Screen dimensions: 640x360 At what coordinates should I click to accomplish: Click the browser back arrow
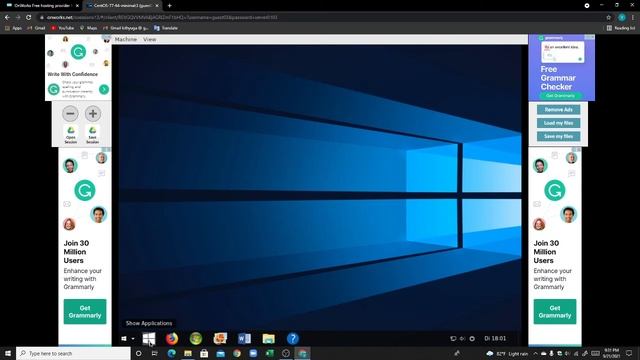click(7, 17)
